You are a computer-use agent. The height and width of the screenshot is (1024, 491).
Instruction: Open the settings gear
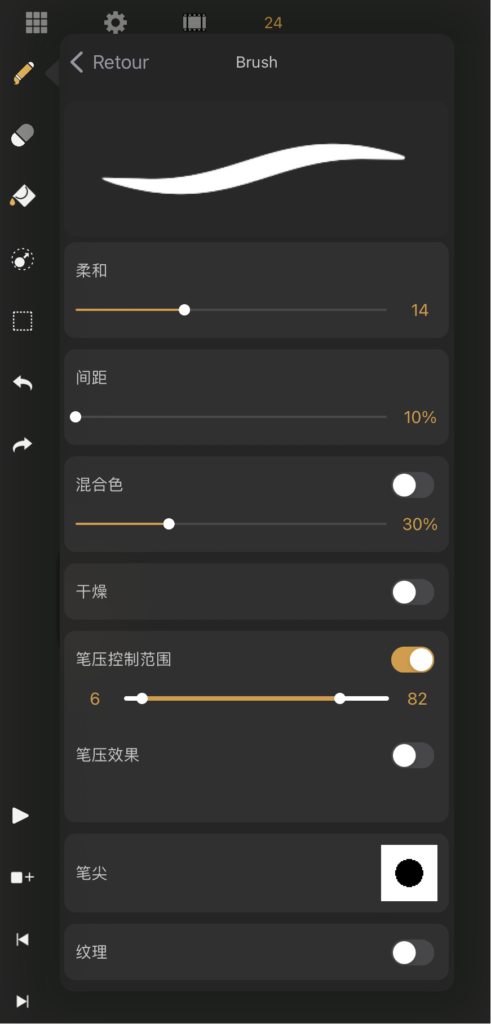tap(116, 22)
